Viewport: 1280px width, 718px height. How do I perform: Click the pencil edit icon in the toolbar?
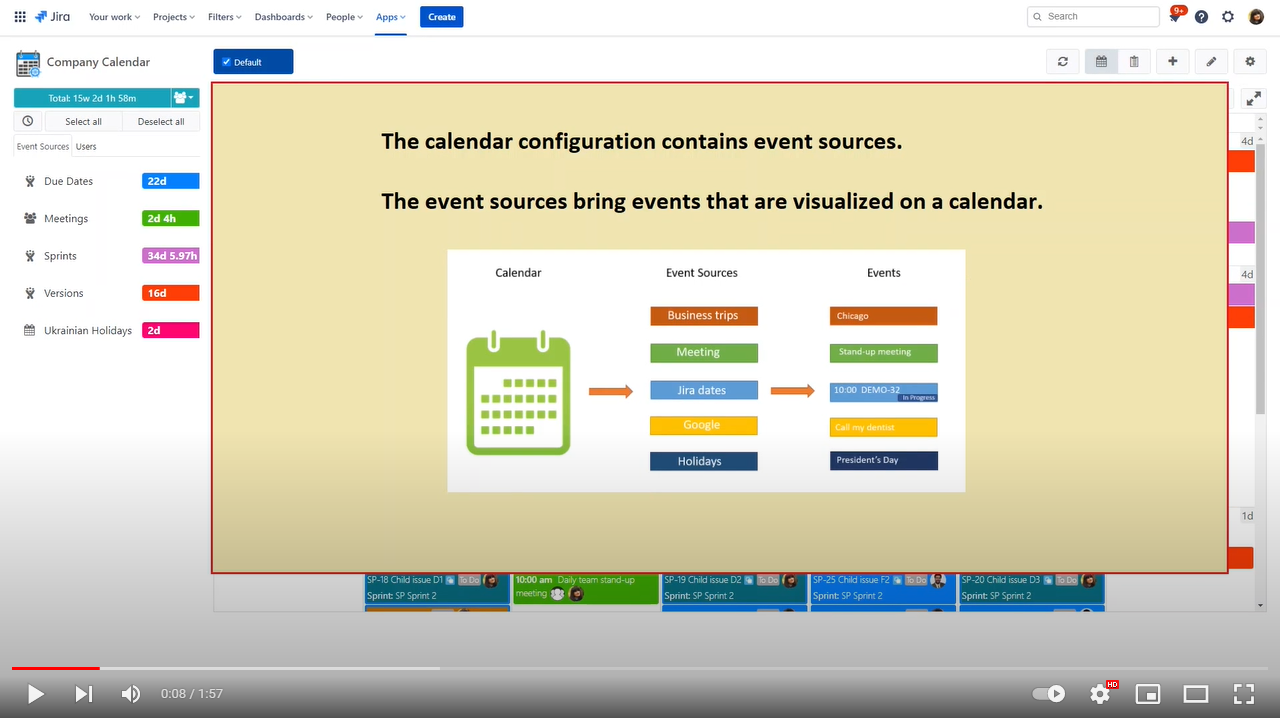[x=1210, y=61]
